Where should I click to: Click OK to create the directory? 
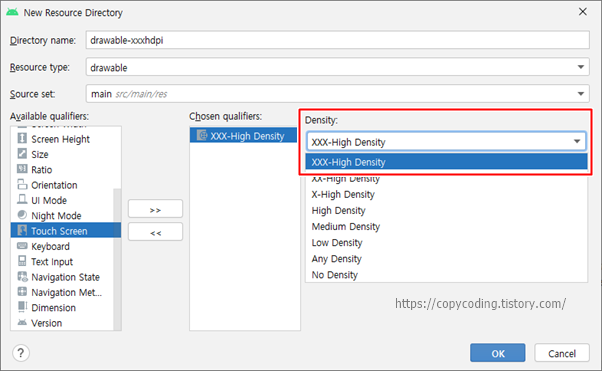click(498, 353)
